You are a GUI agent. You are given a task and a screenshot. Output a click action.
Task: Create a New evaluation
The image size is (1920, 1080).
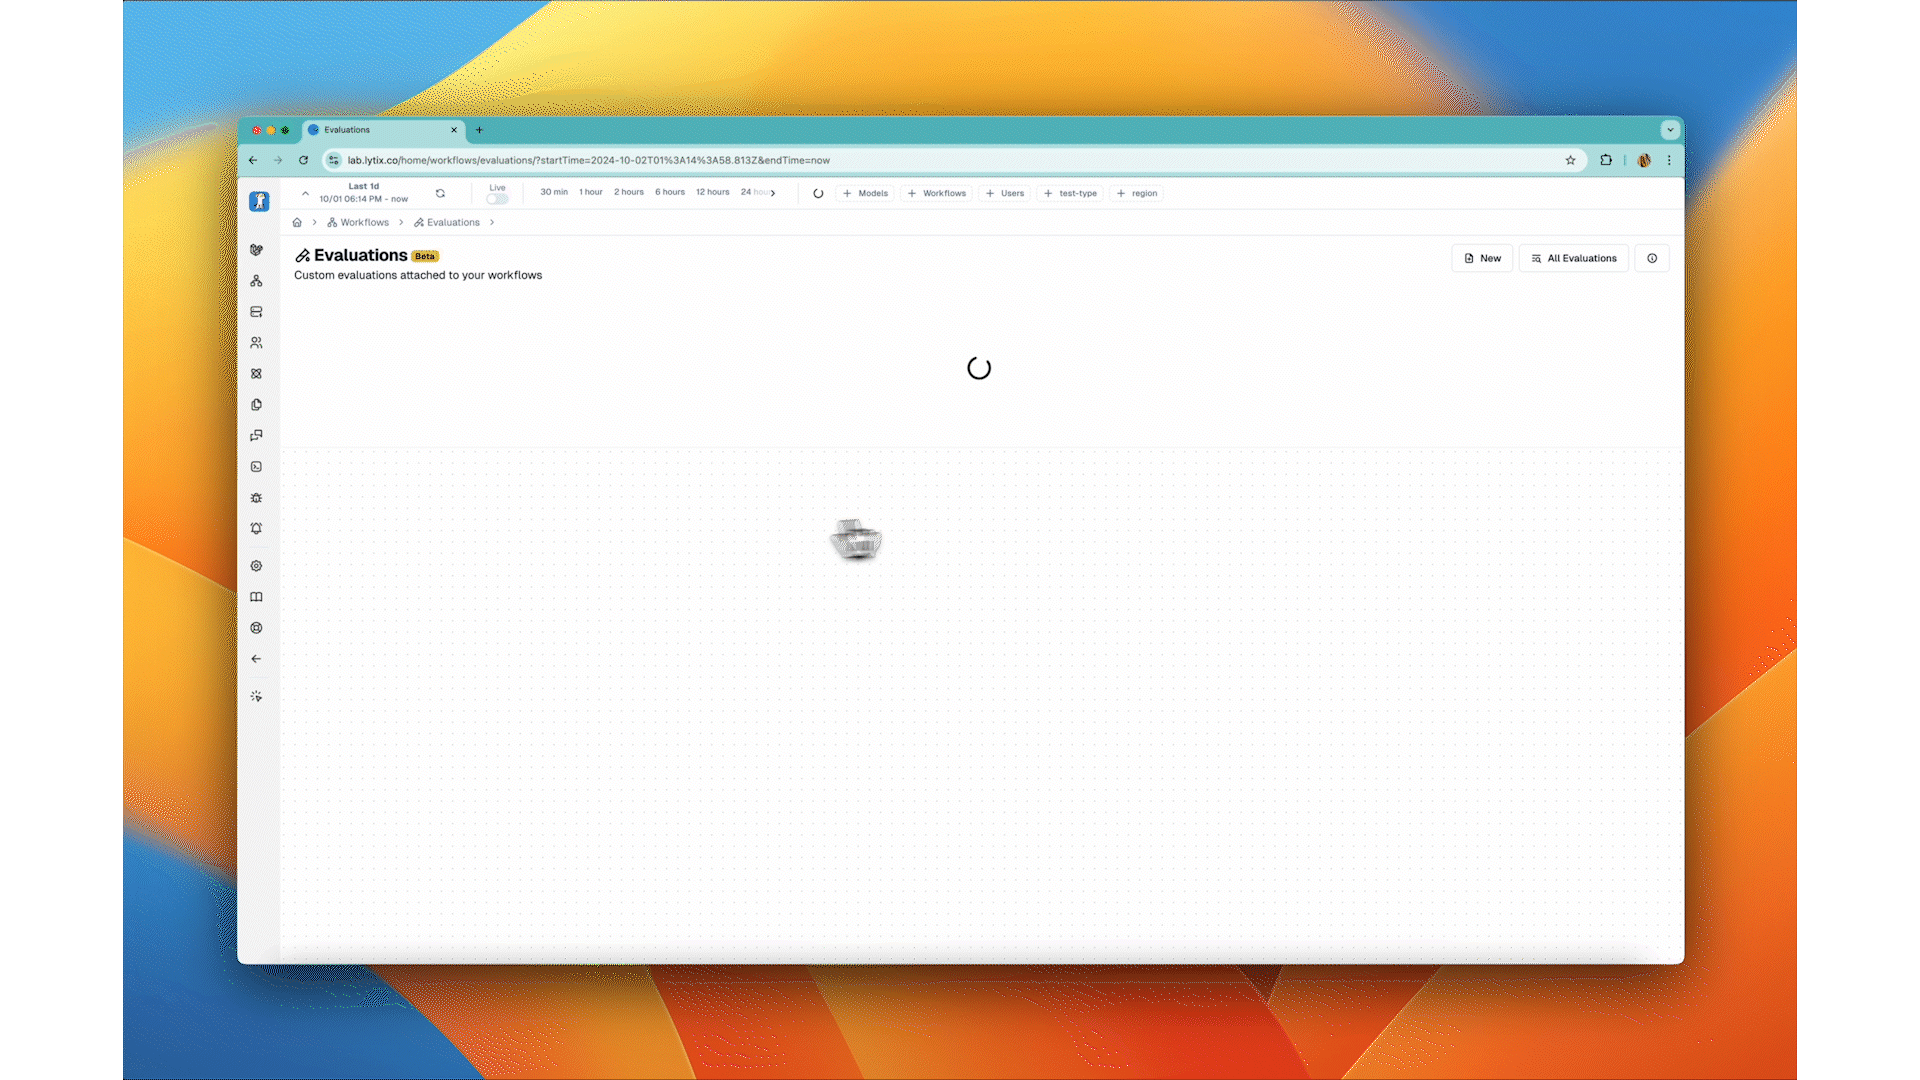point(1482,258)
